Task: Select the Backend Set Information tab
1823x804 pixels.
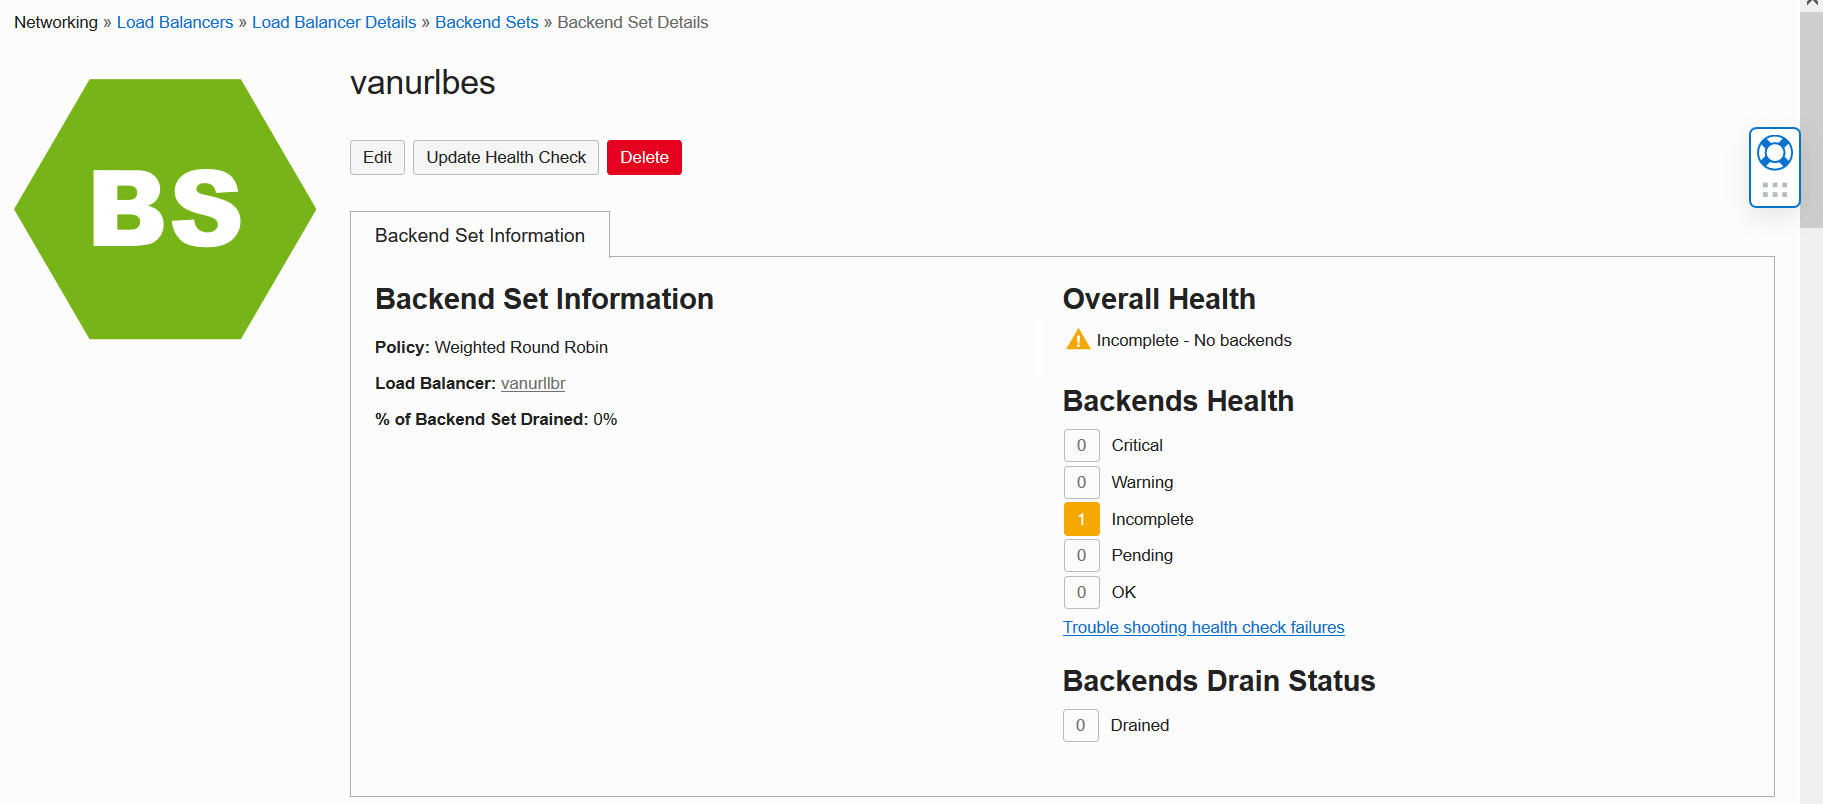Action: 480,235
